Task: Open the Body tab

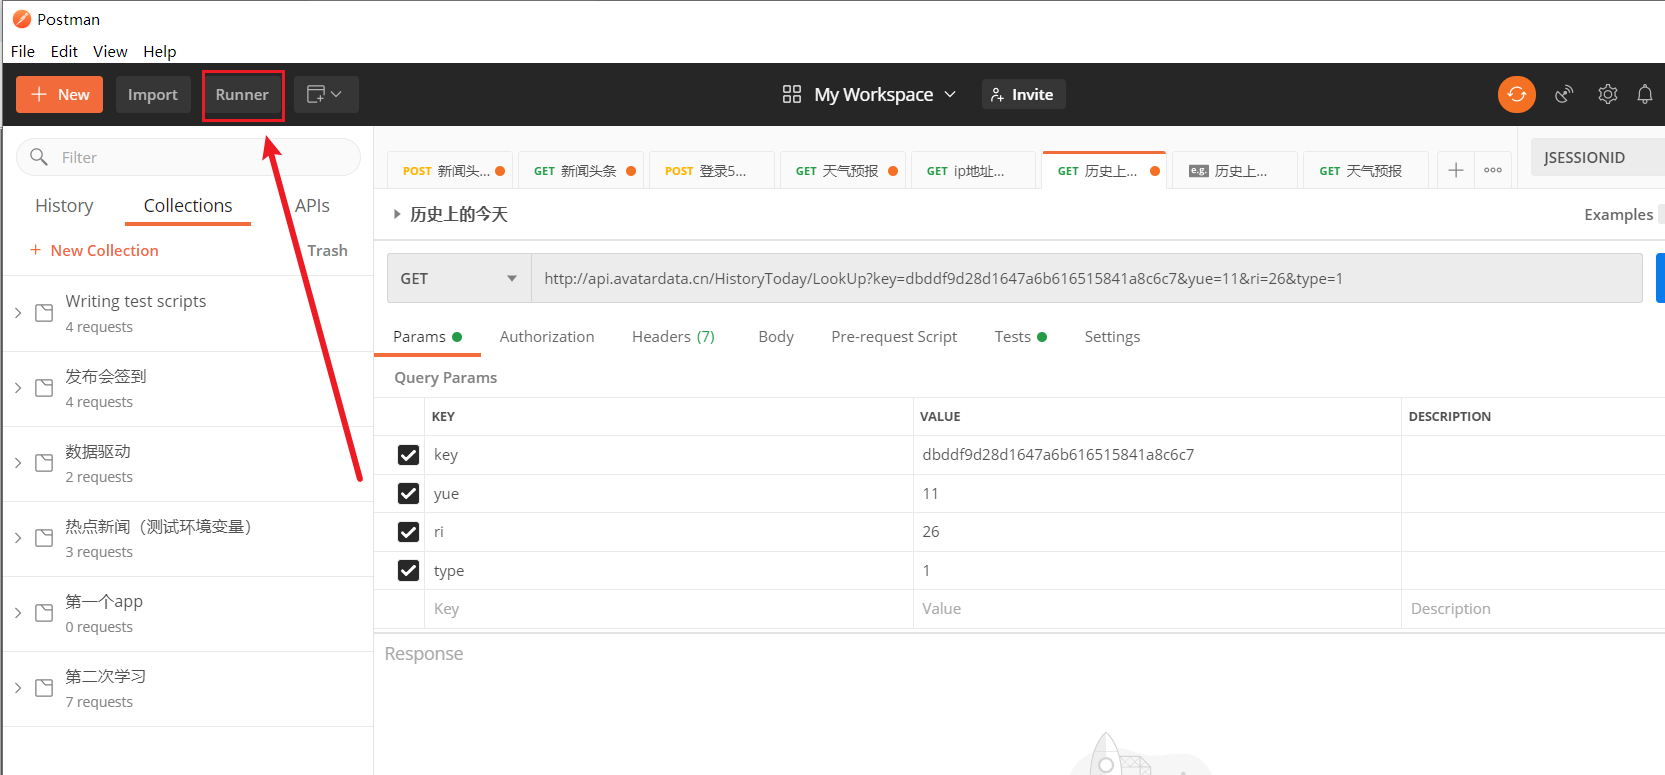Action: pos(776,337)
